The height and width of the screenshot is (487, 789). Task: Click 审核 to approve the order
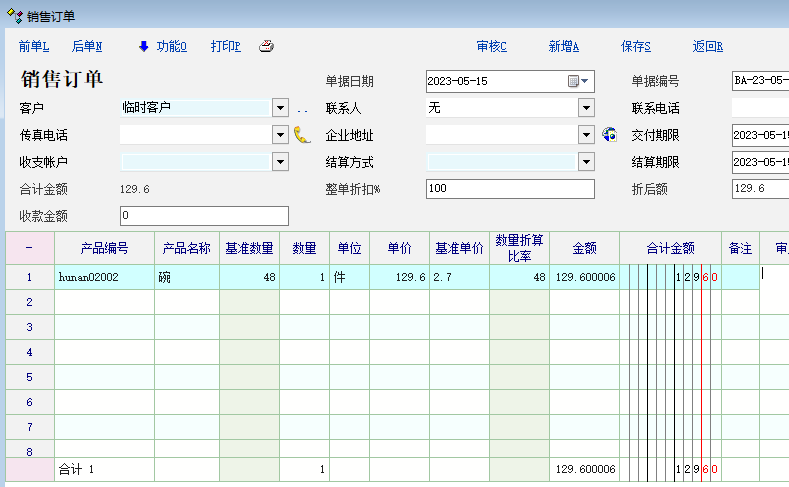(x=492, y=46)
